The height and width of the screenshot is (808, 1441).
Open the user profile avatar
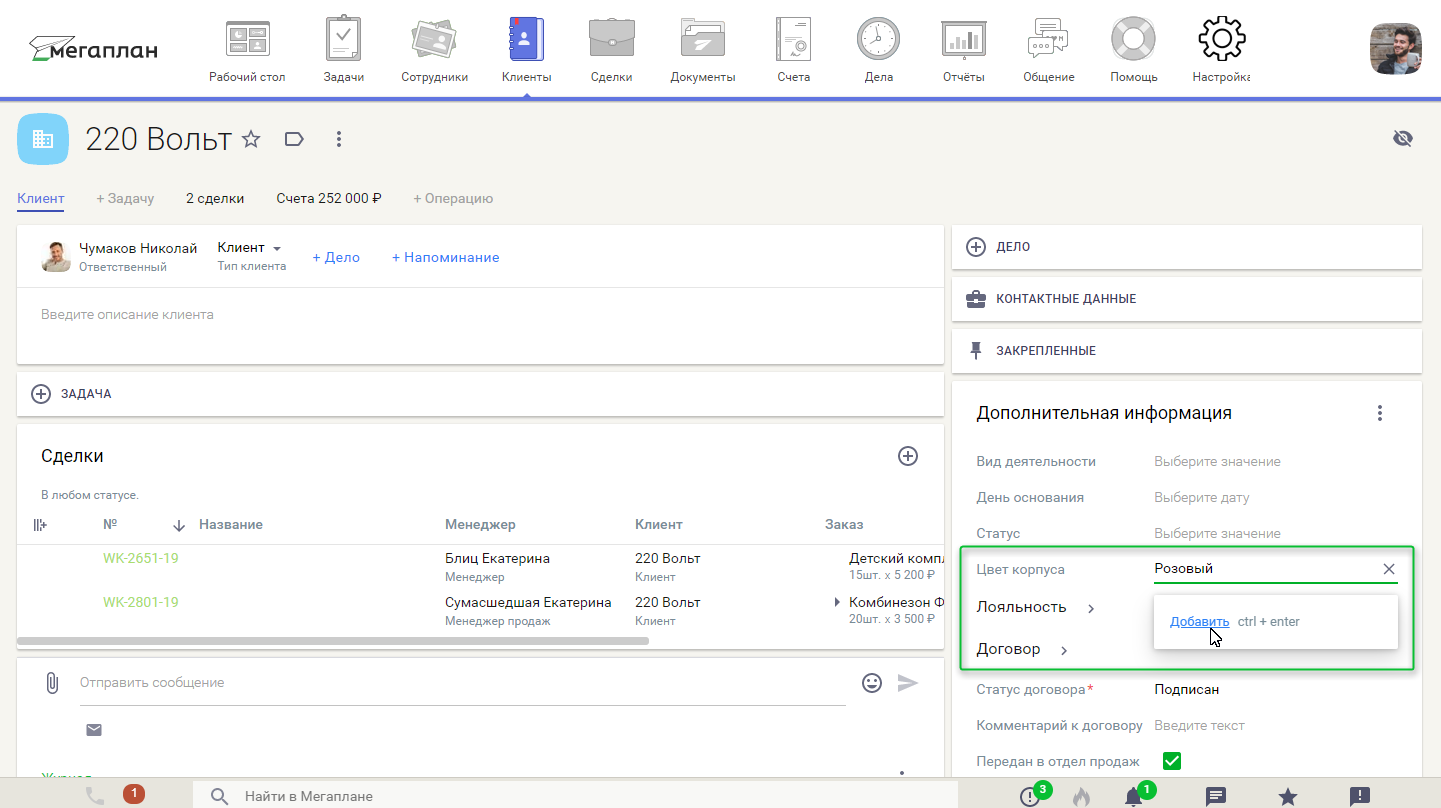(1395, 48)
